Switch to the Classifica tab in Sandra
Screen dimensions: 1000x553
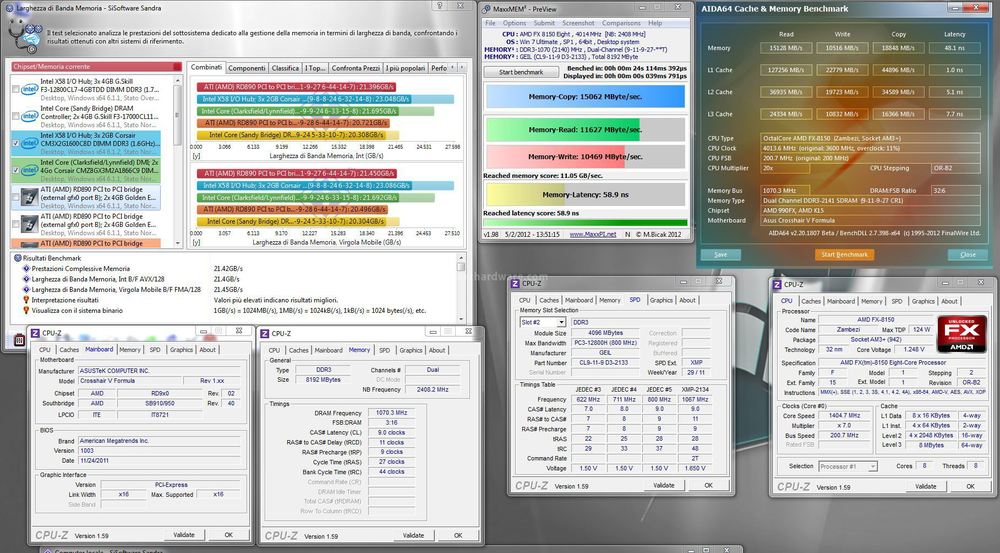285,68
